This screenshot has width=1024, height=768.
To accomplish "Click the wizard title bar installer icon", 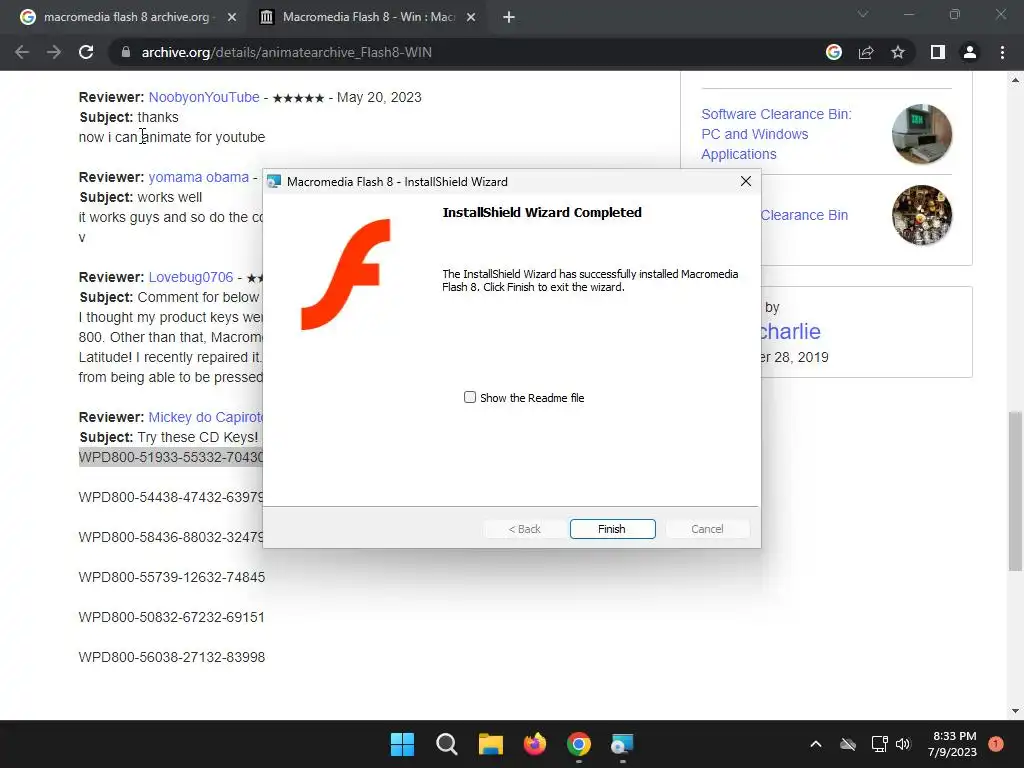I will pyautogui.click(x=274, y=182).
